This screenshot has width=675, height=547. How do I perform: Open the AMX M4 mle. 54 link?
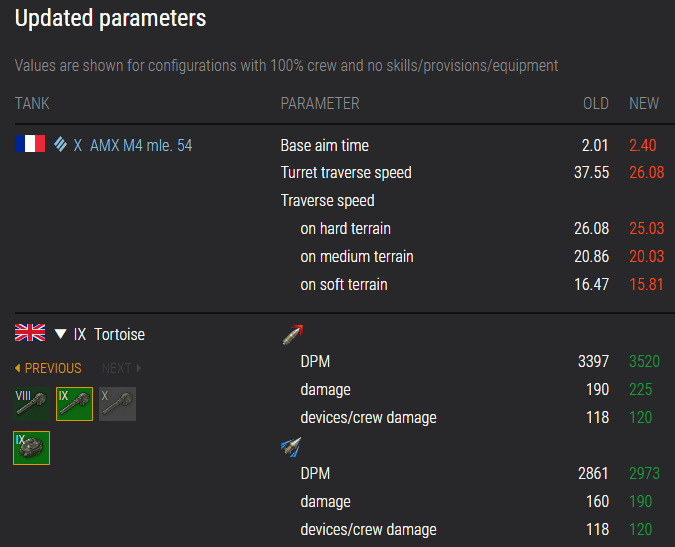141,145
